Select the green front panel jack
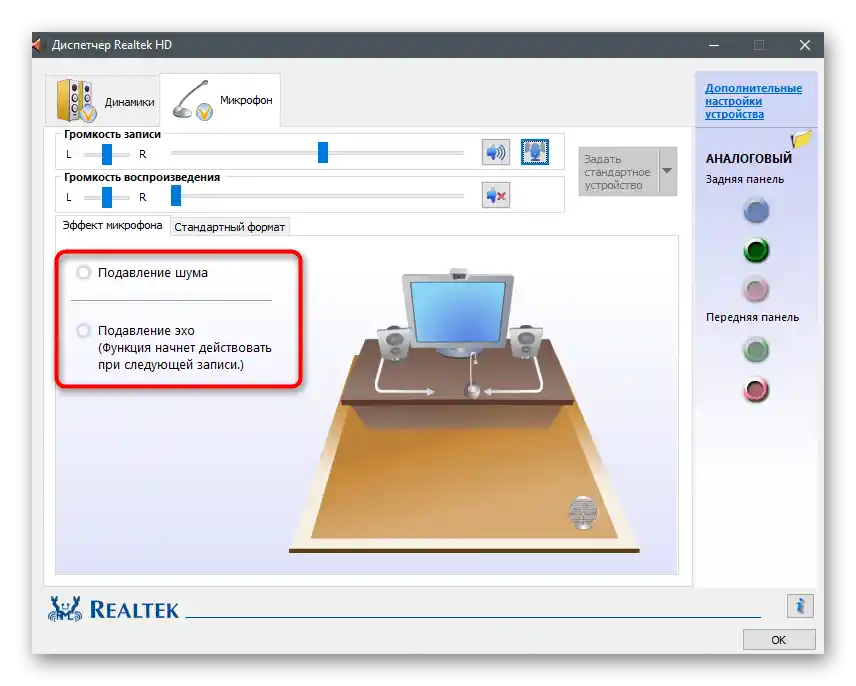Screen dimensions: 856x686 756,350
